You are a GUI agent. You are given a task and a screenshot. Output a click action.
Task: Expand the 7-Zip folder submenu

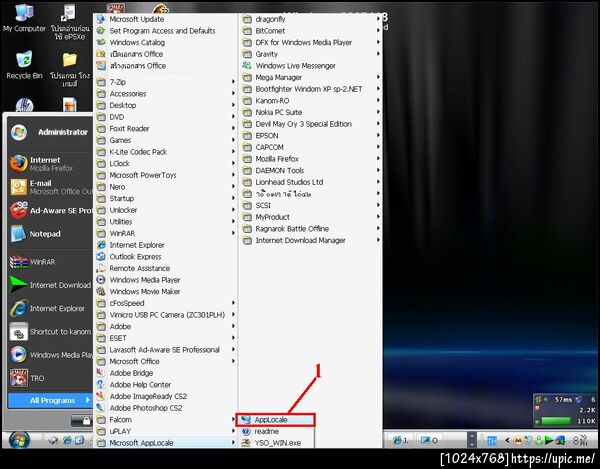pos(166,82)
